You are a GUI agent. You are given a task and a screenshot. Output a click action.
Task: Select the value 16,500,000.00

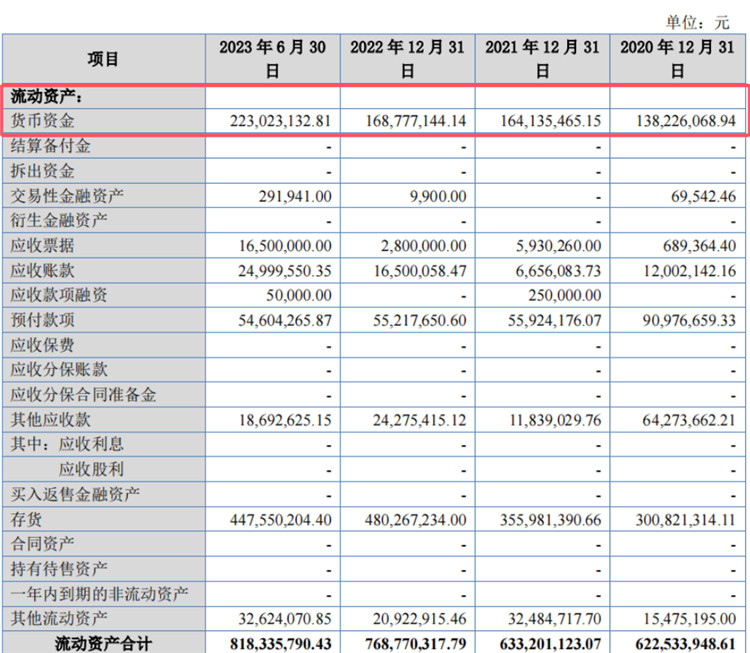pyautogui.click(x=285, y=246)
